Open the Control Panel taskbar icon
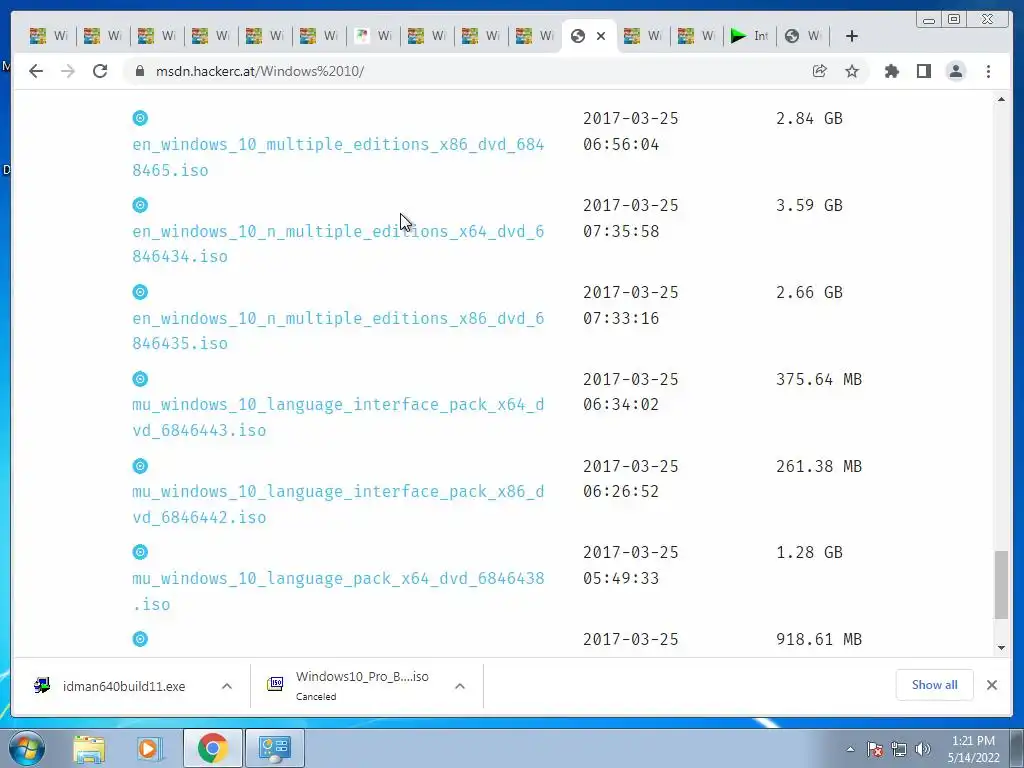The height and width of the screenshot is (768, 1024). coord(274,748)
